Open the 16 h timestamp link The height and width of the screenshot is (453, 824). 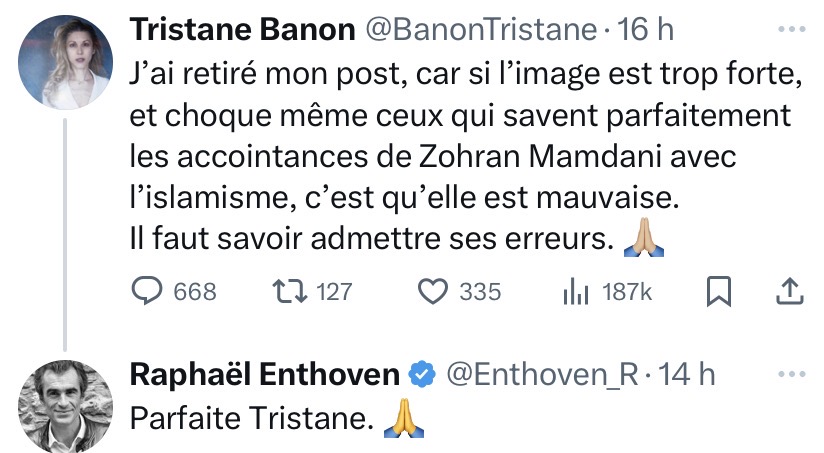point(646,30)
